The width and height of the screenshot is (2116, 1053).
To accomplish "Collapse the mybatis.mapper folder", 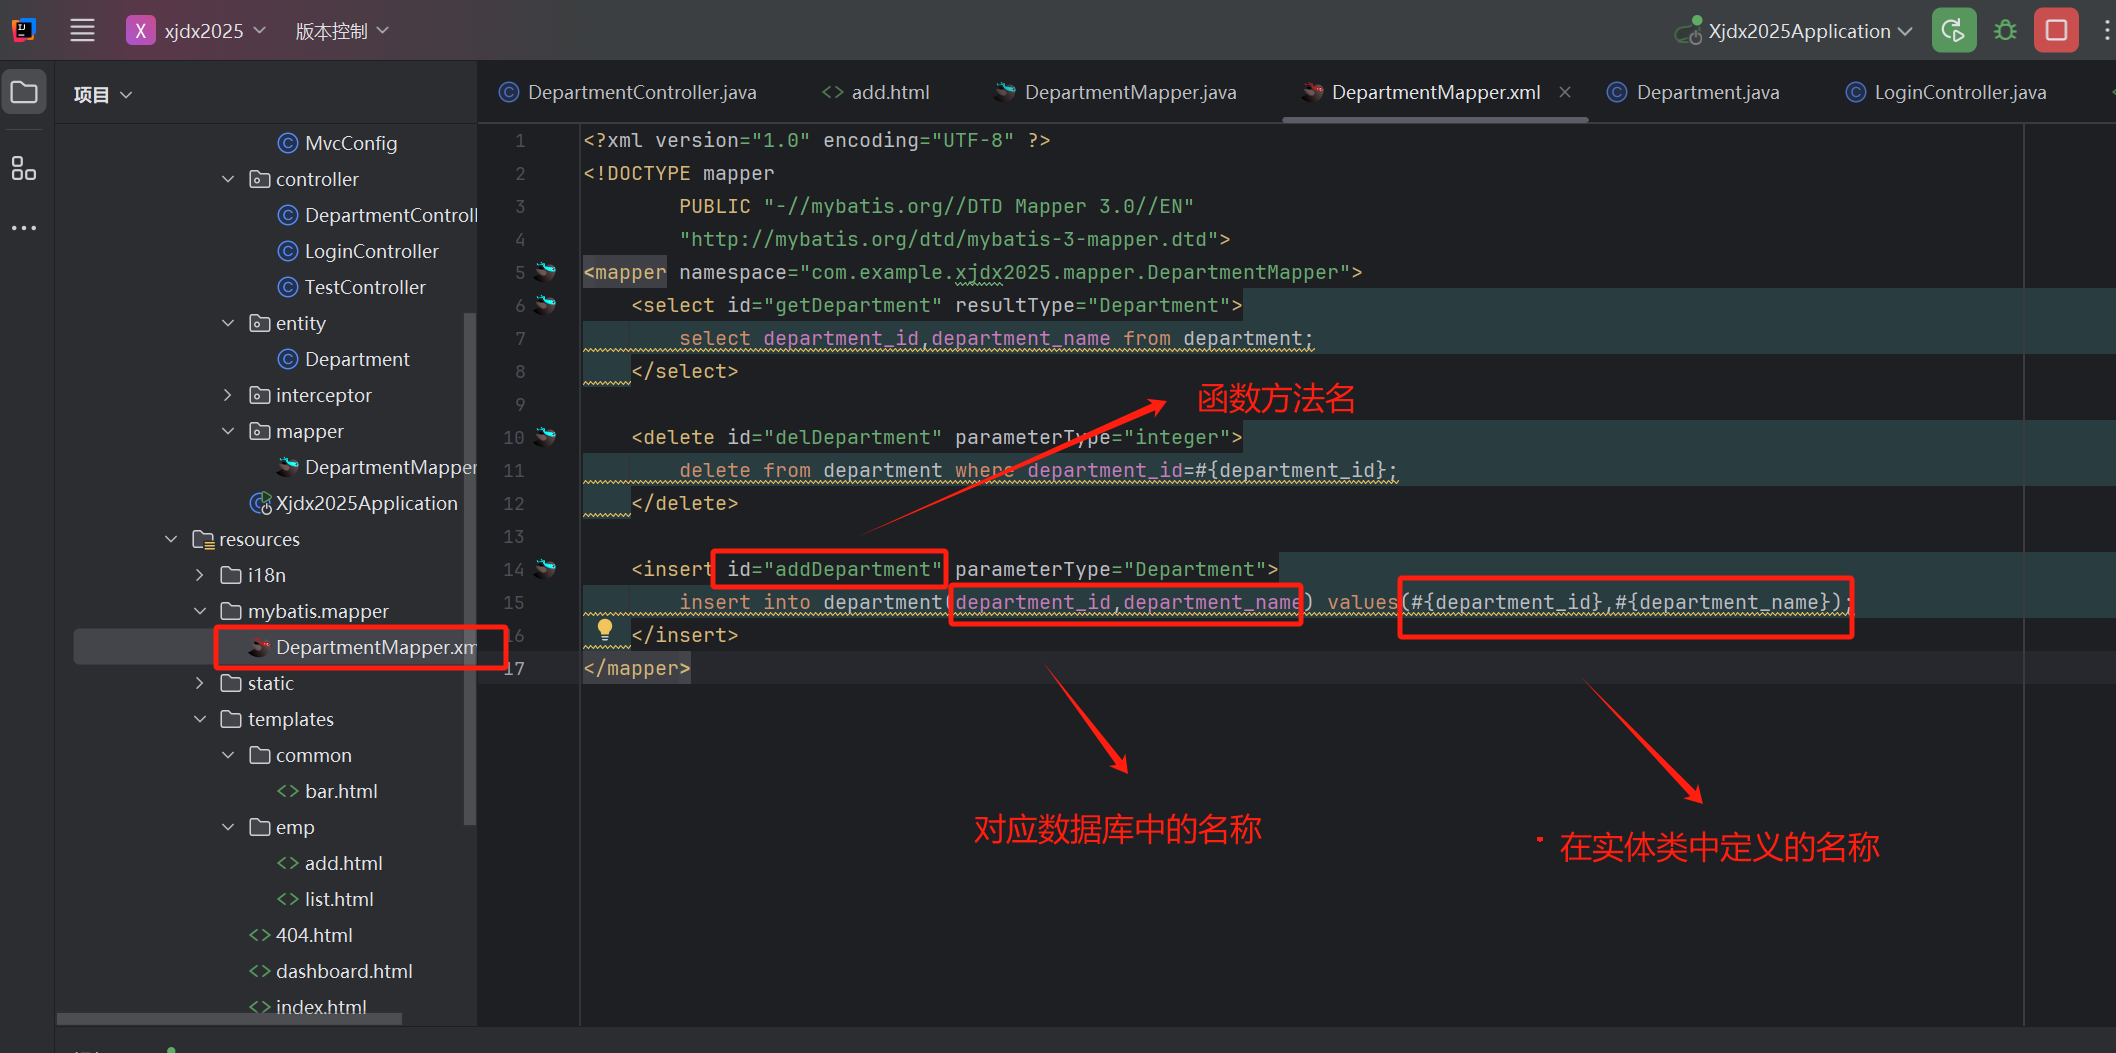I will tap(200, 611).
